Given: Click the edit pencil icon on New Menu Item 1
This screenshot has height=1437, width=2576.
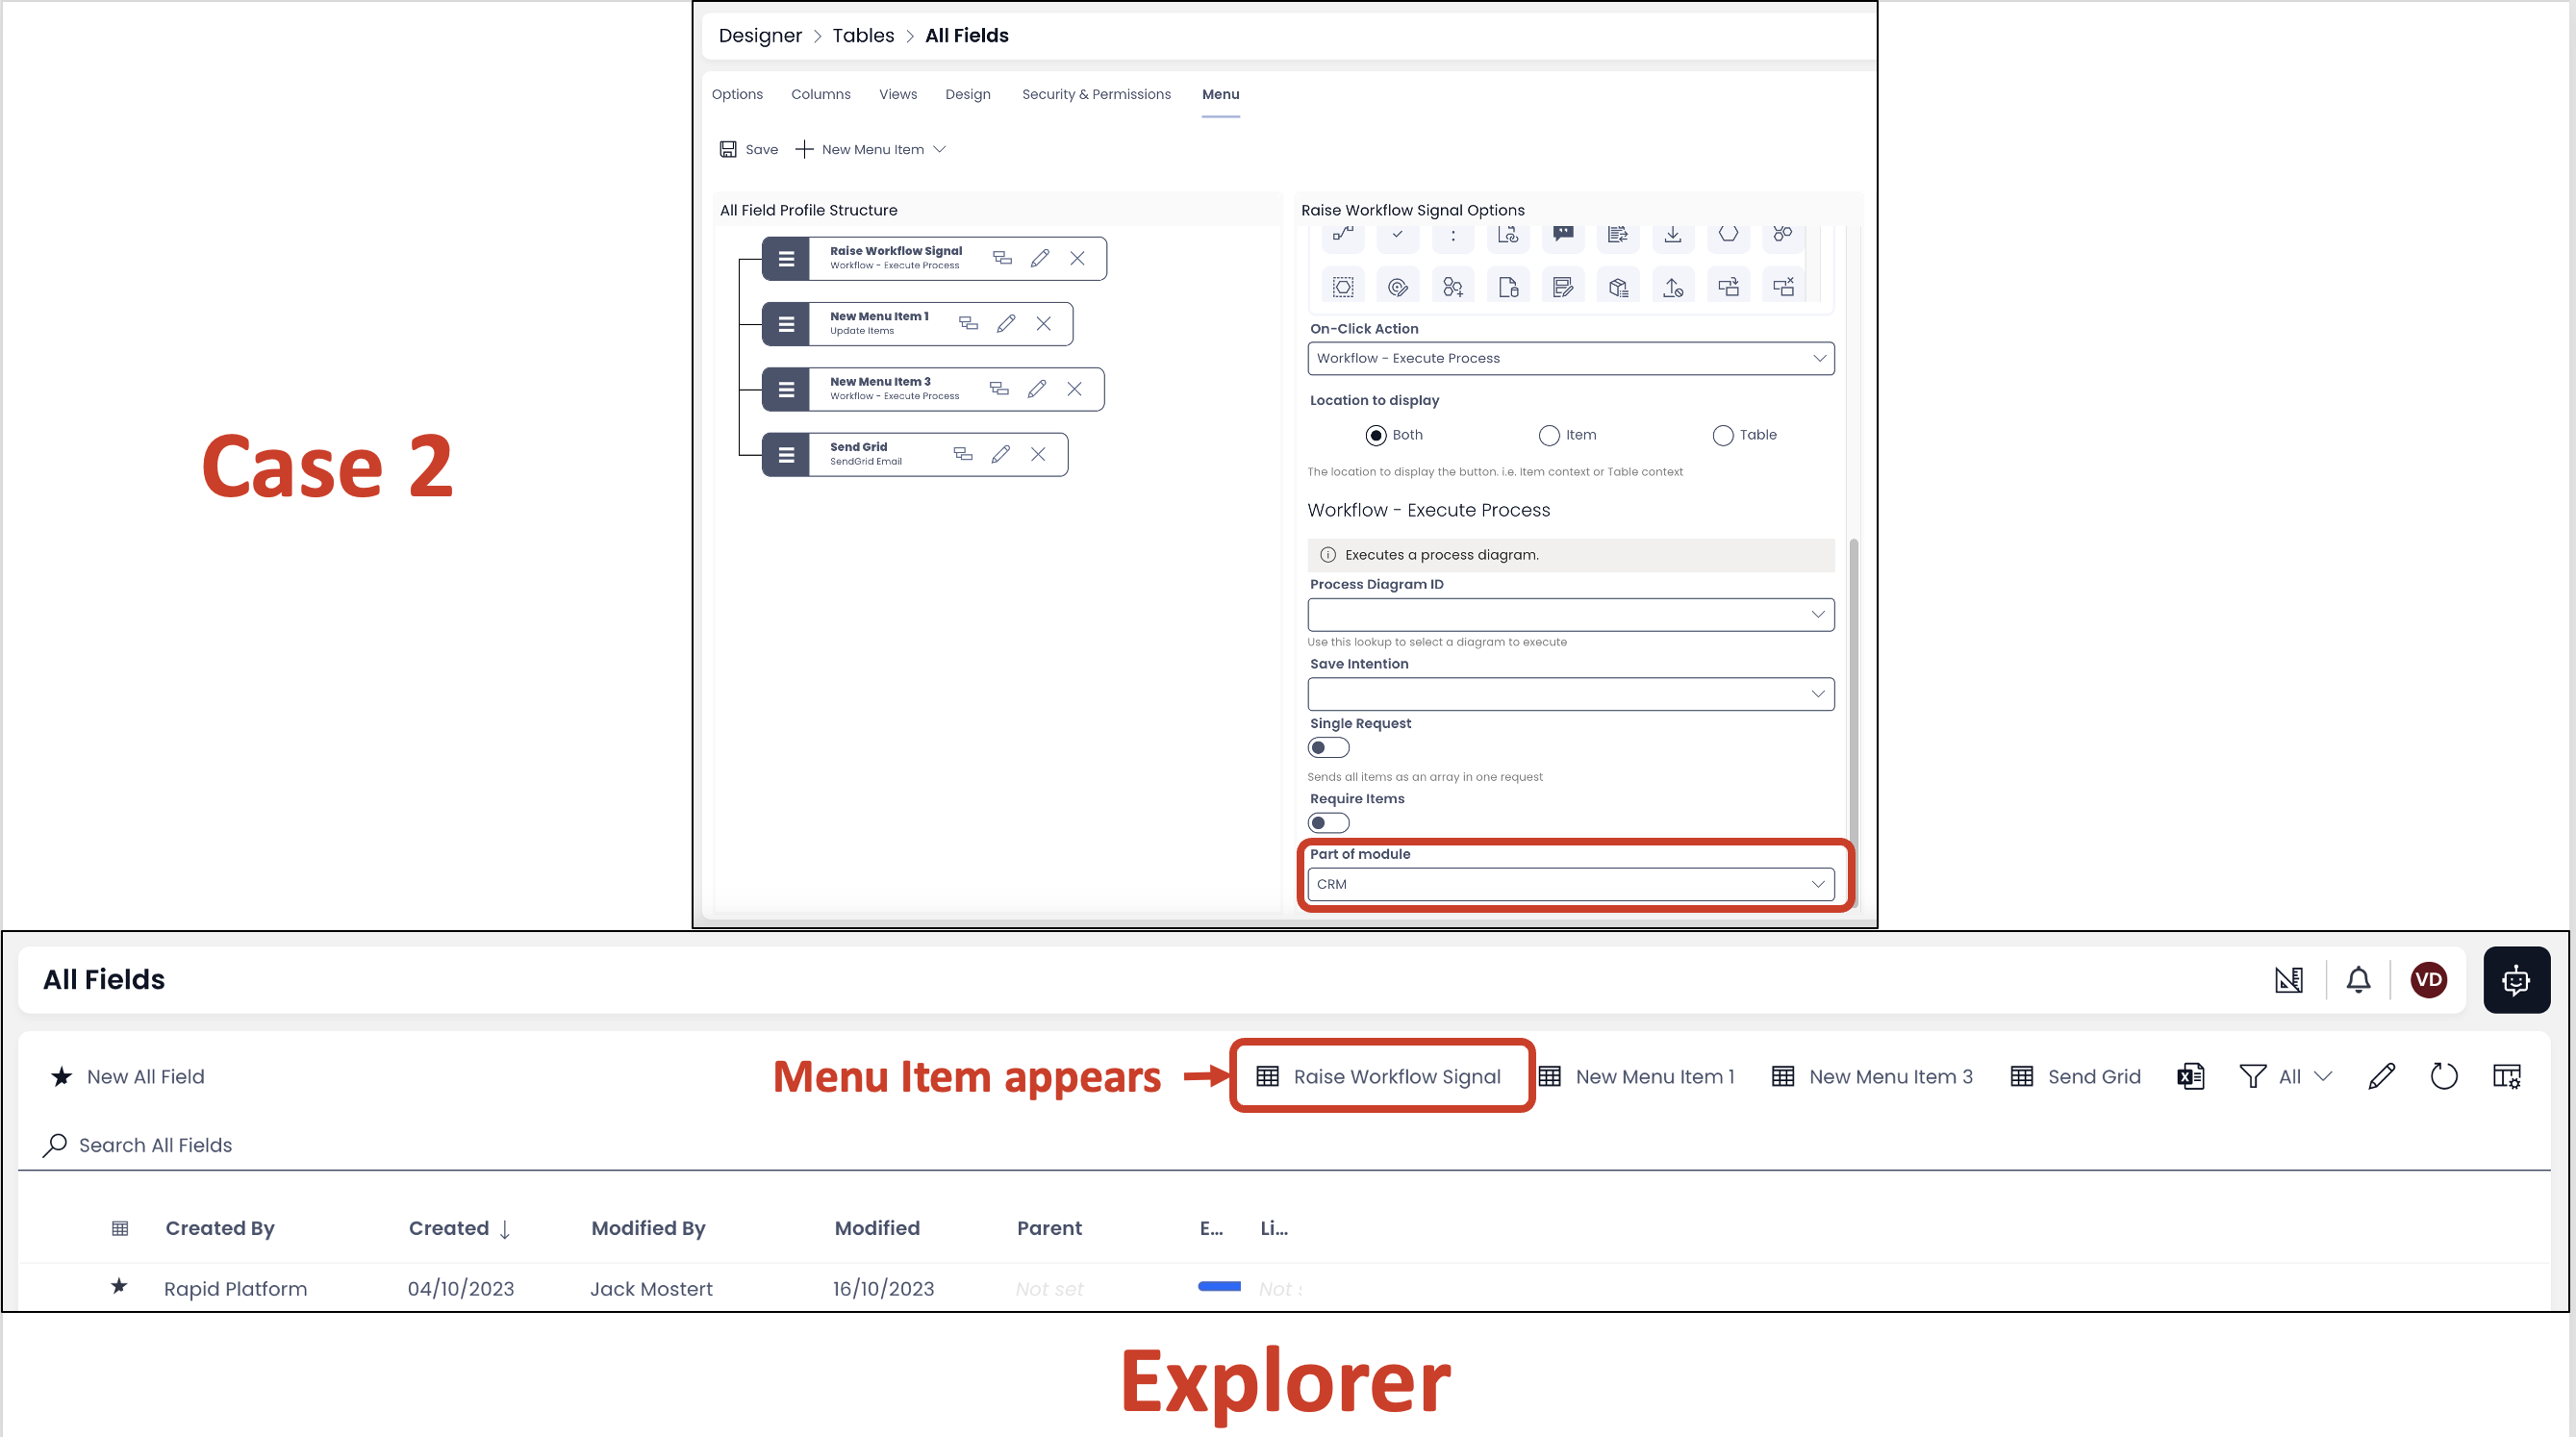Looking at the screenshot, I should click(x=1003, y=322).
